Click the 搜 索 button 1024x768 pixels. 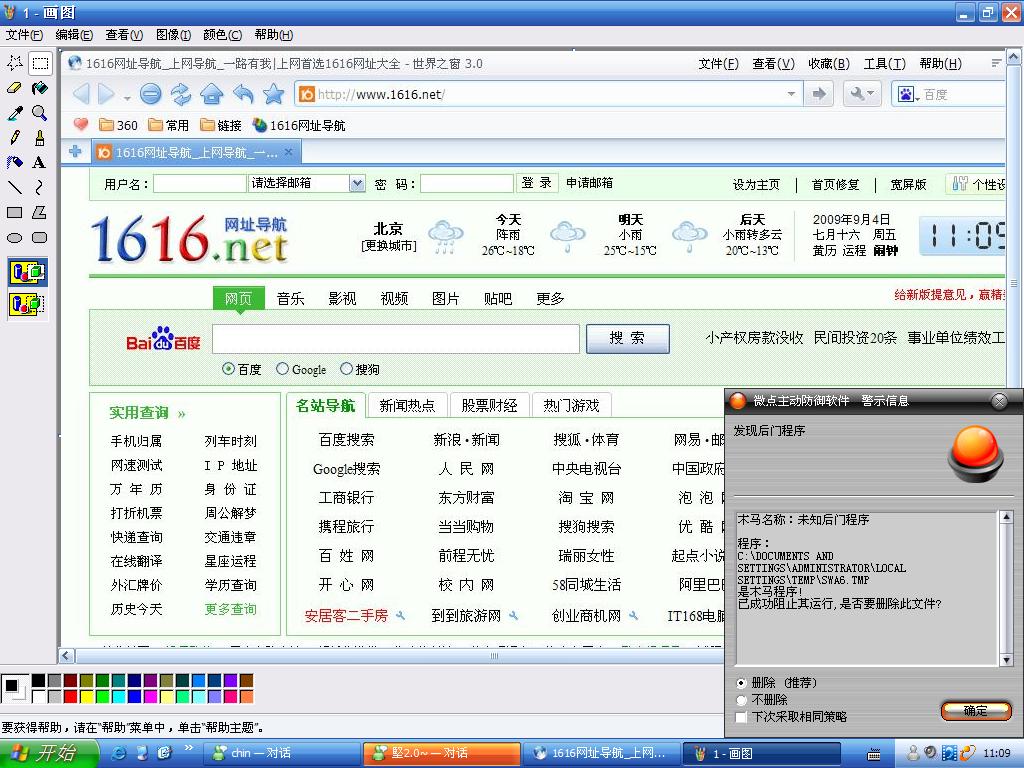[628, 338]
